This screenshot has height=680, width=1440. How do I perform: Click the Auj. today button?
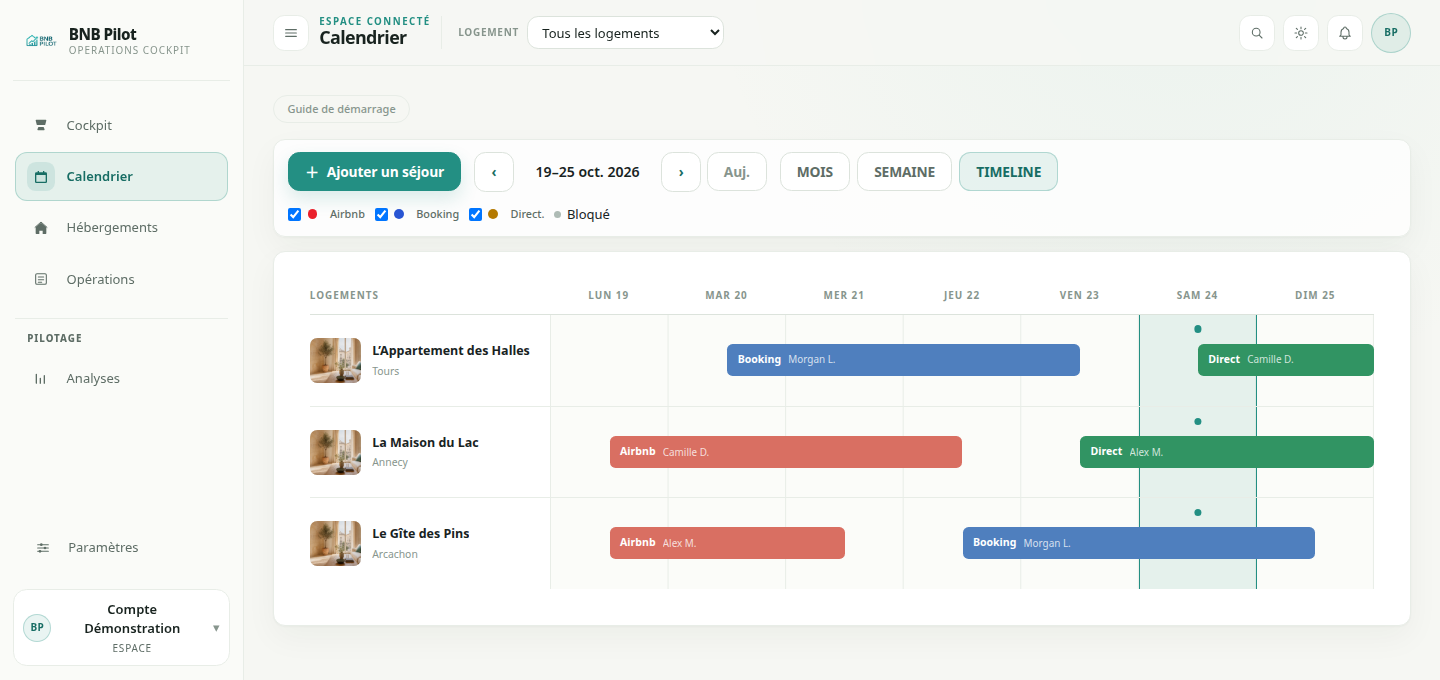737,172
